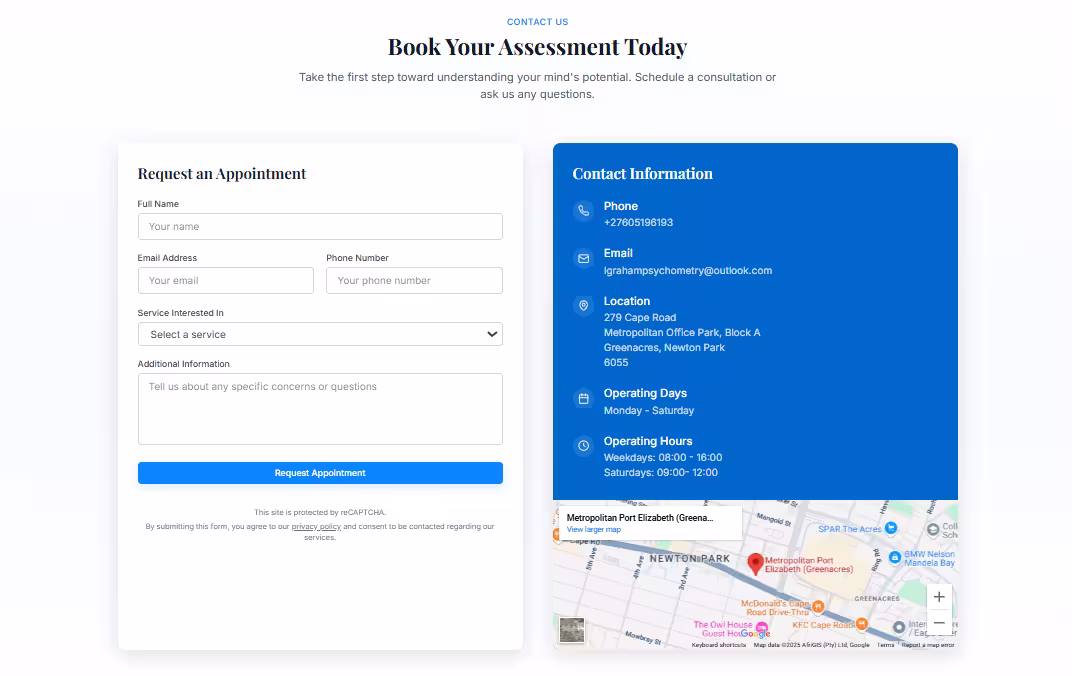This screenshot has height=676, width=1072.
Task: Click View larger map link
Action: [x=593, y=530]
